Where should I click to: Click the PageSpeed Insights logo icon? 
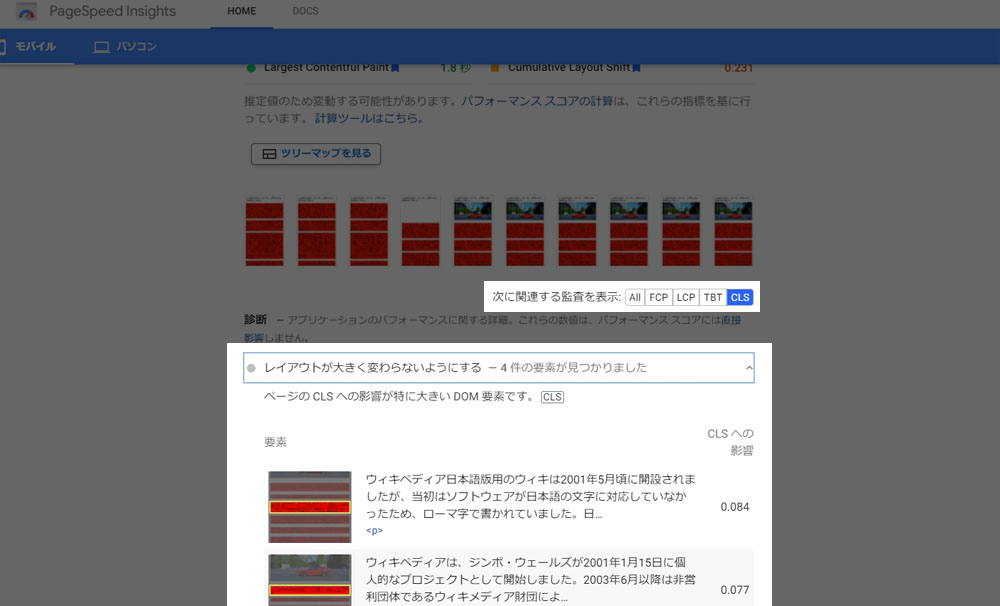(26, 11)
